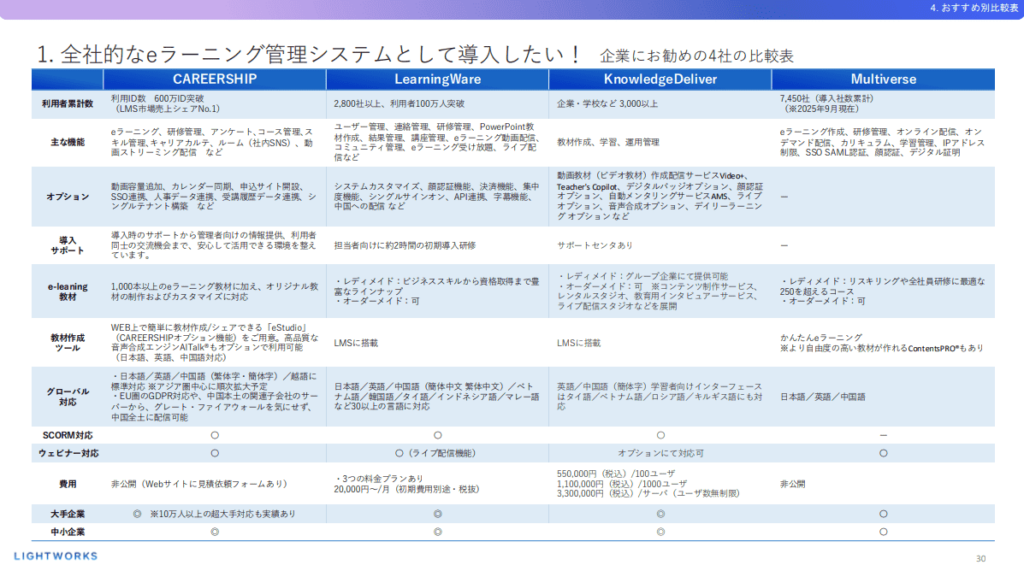Click the Multiverse column header

click(x=883, y=79)
